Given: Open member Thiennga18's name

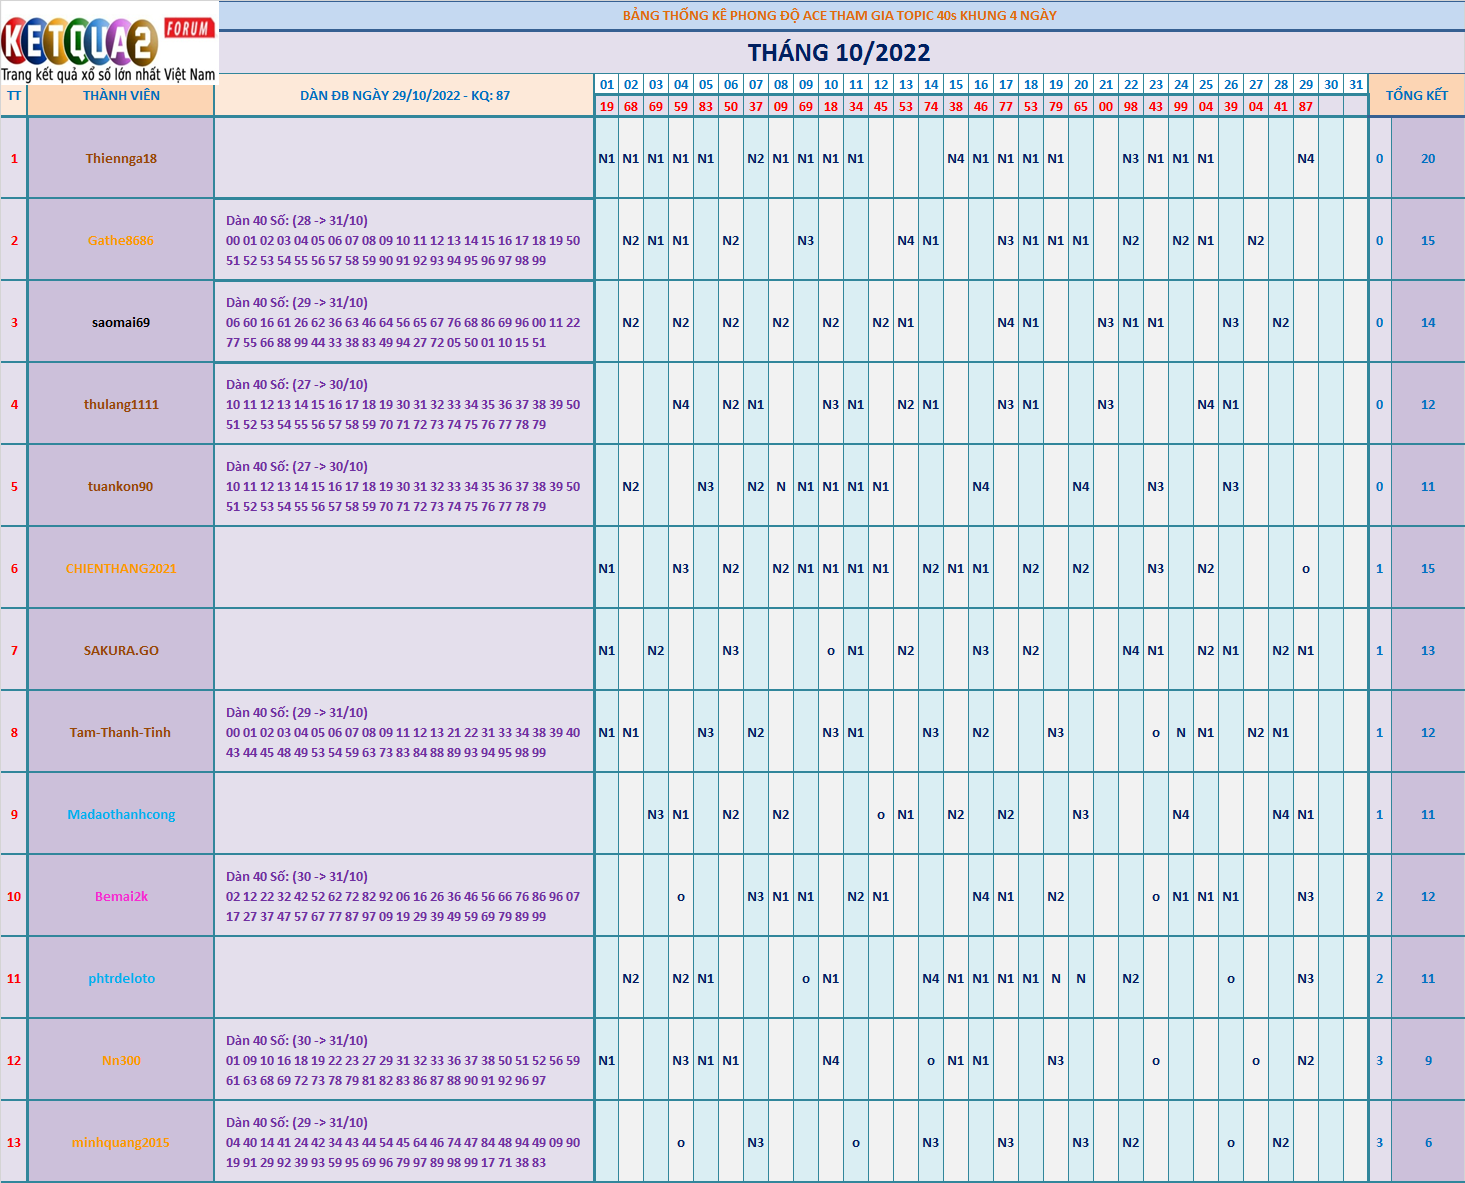Looking at the screenshot, I should [x=121, y=158].
